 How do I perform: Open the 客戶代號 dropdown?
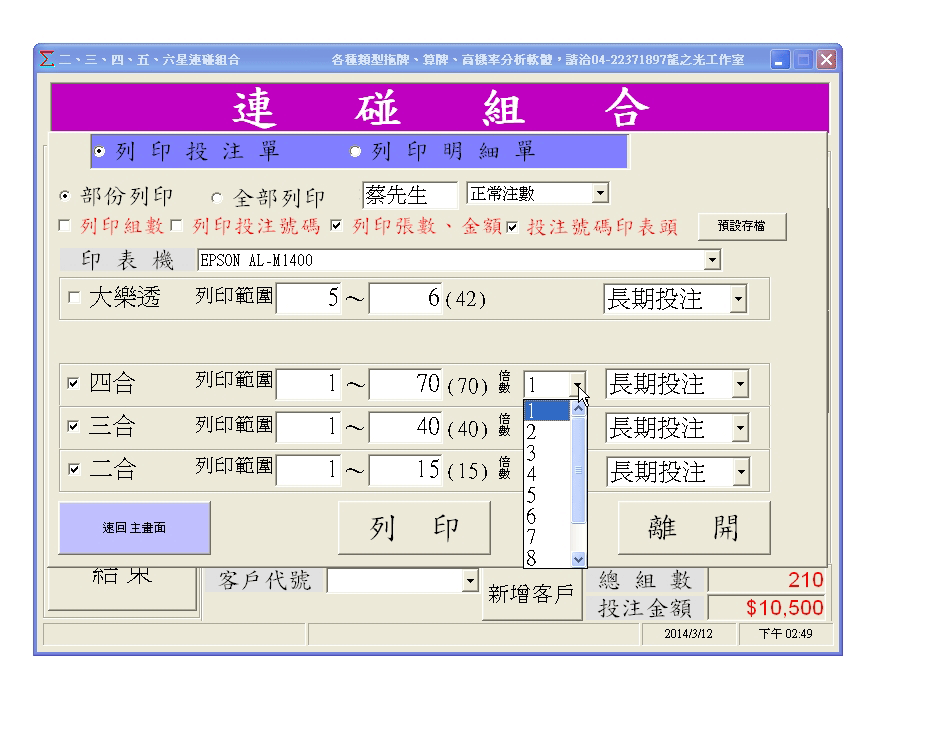click(x=470, y=581)
